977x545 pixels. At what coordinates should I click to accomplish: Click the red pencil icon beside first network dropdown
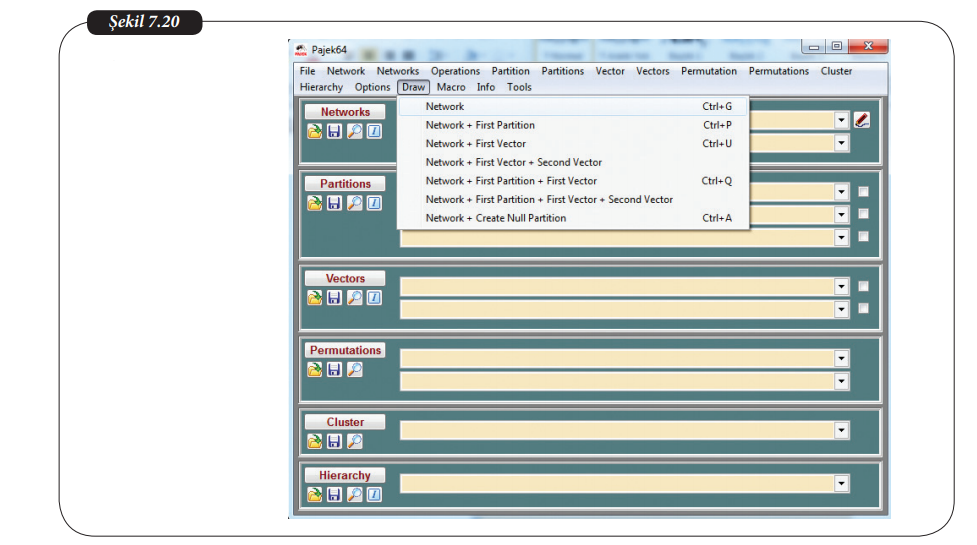862,120
